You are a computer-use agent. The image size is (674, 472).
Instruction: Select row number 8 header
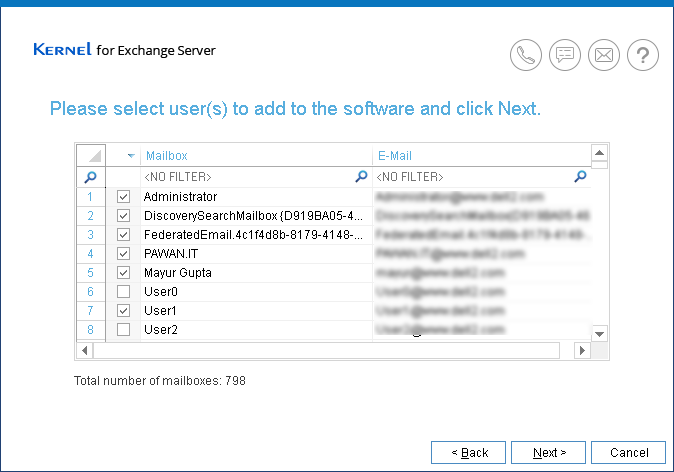91,330
